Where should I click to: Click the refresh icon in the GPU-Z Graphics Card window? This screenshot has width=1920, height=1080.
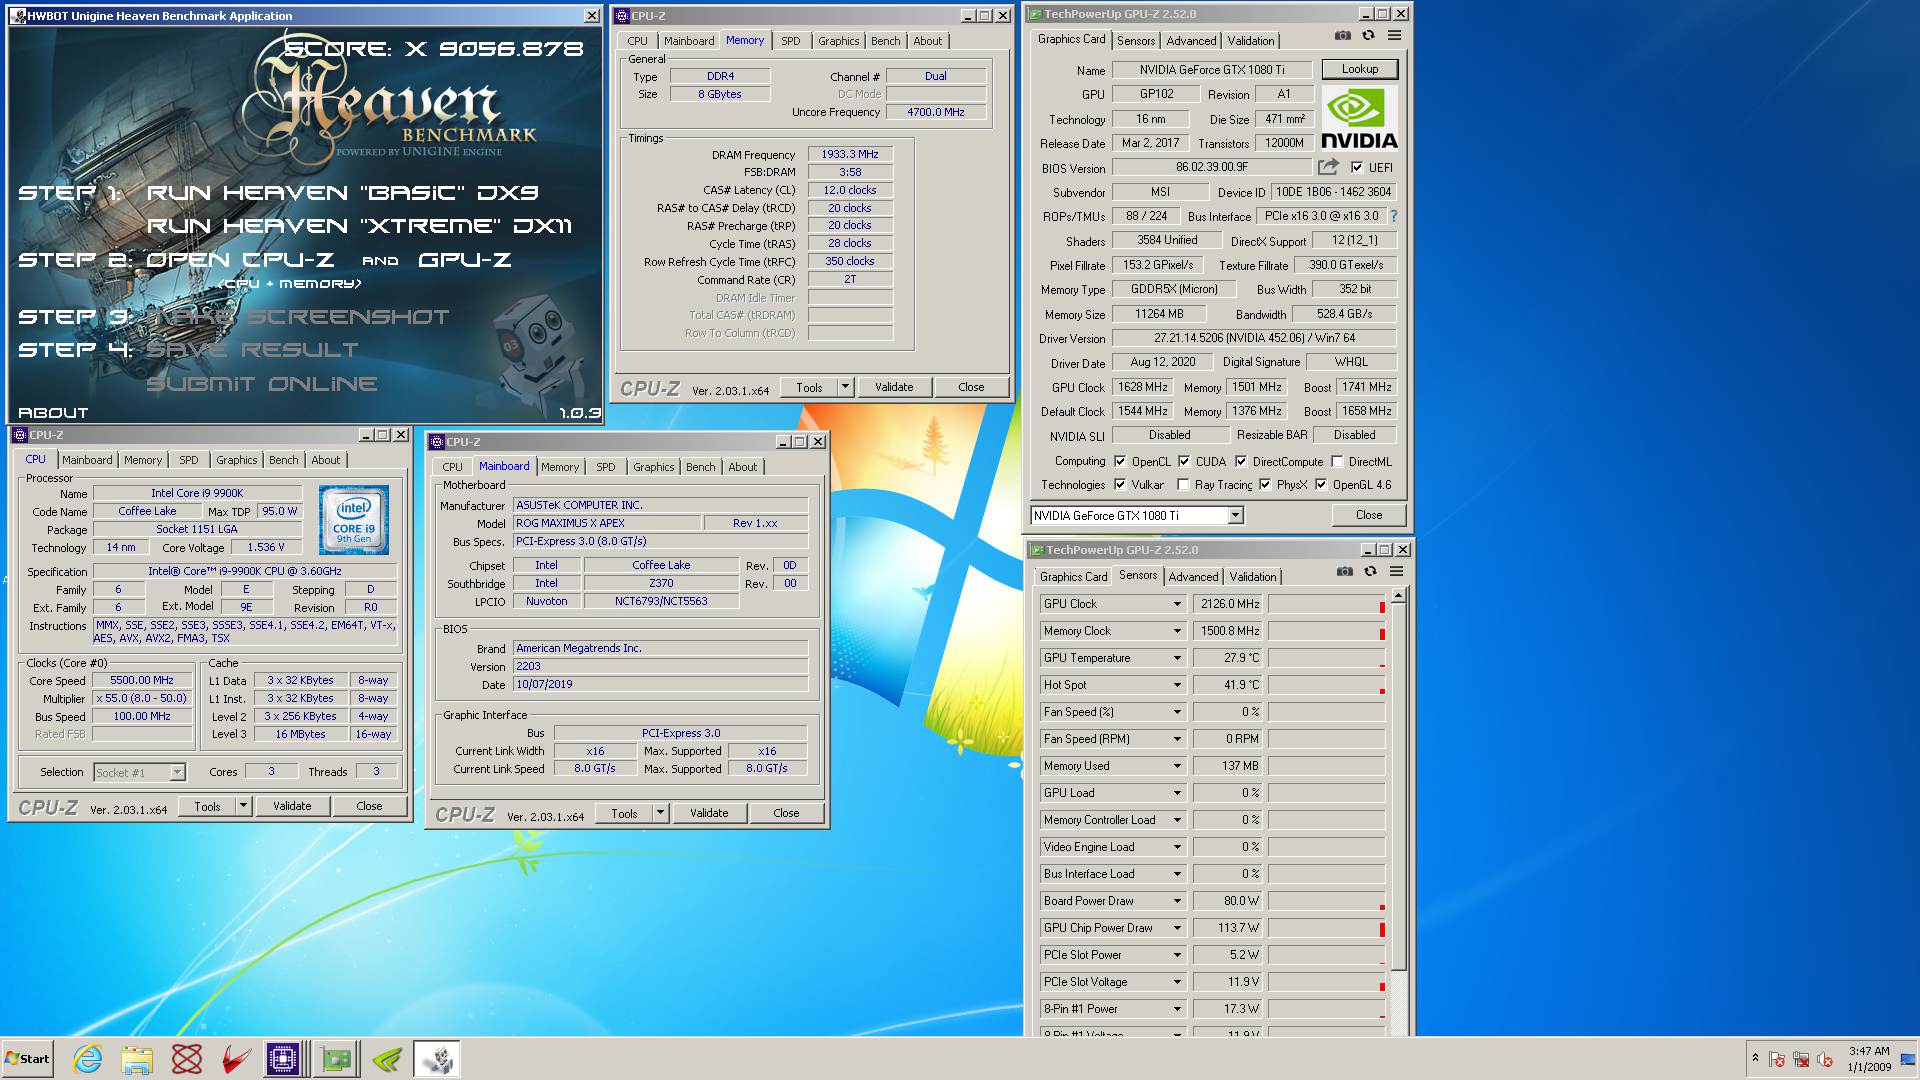(1368, 36)
